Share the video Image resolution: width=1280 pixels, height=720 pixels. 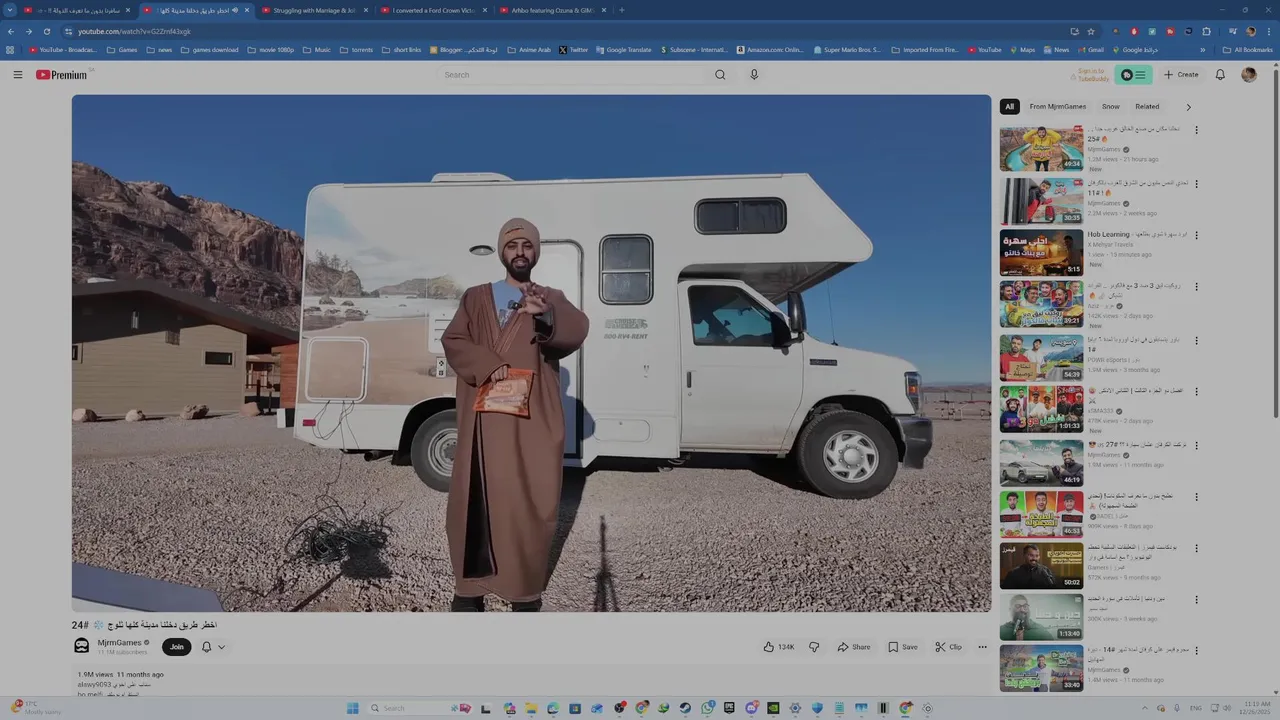coord(854,647)
